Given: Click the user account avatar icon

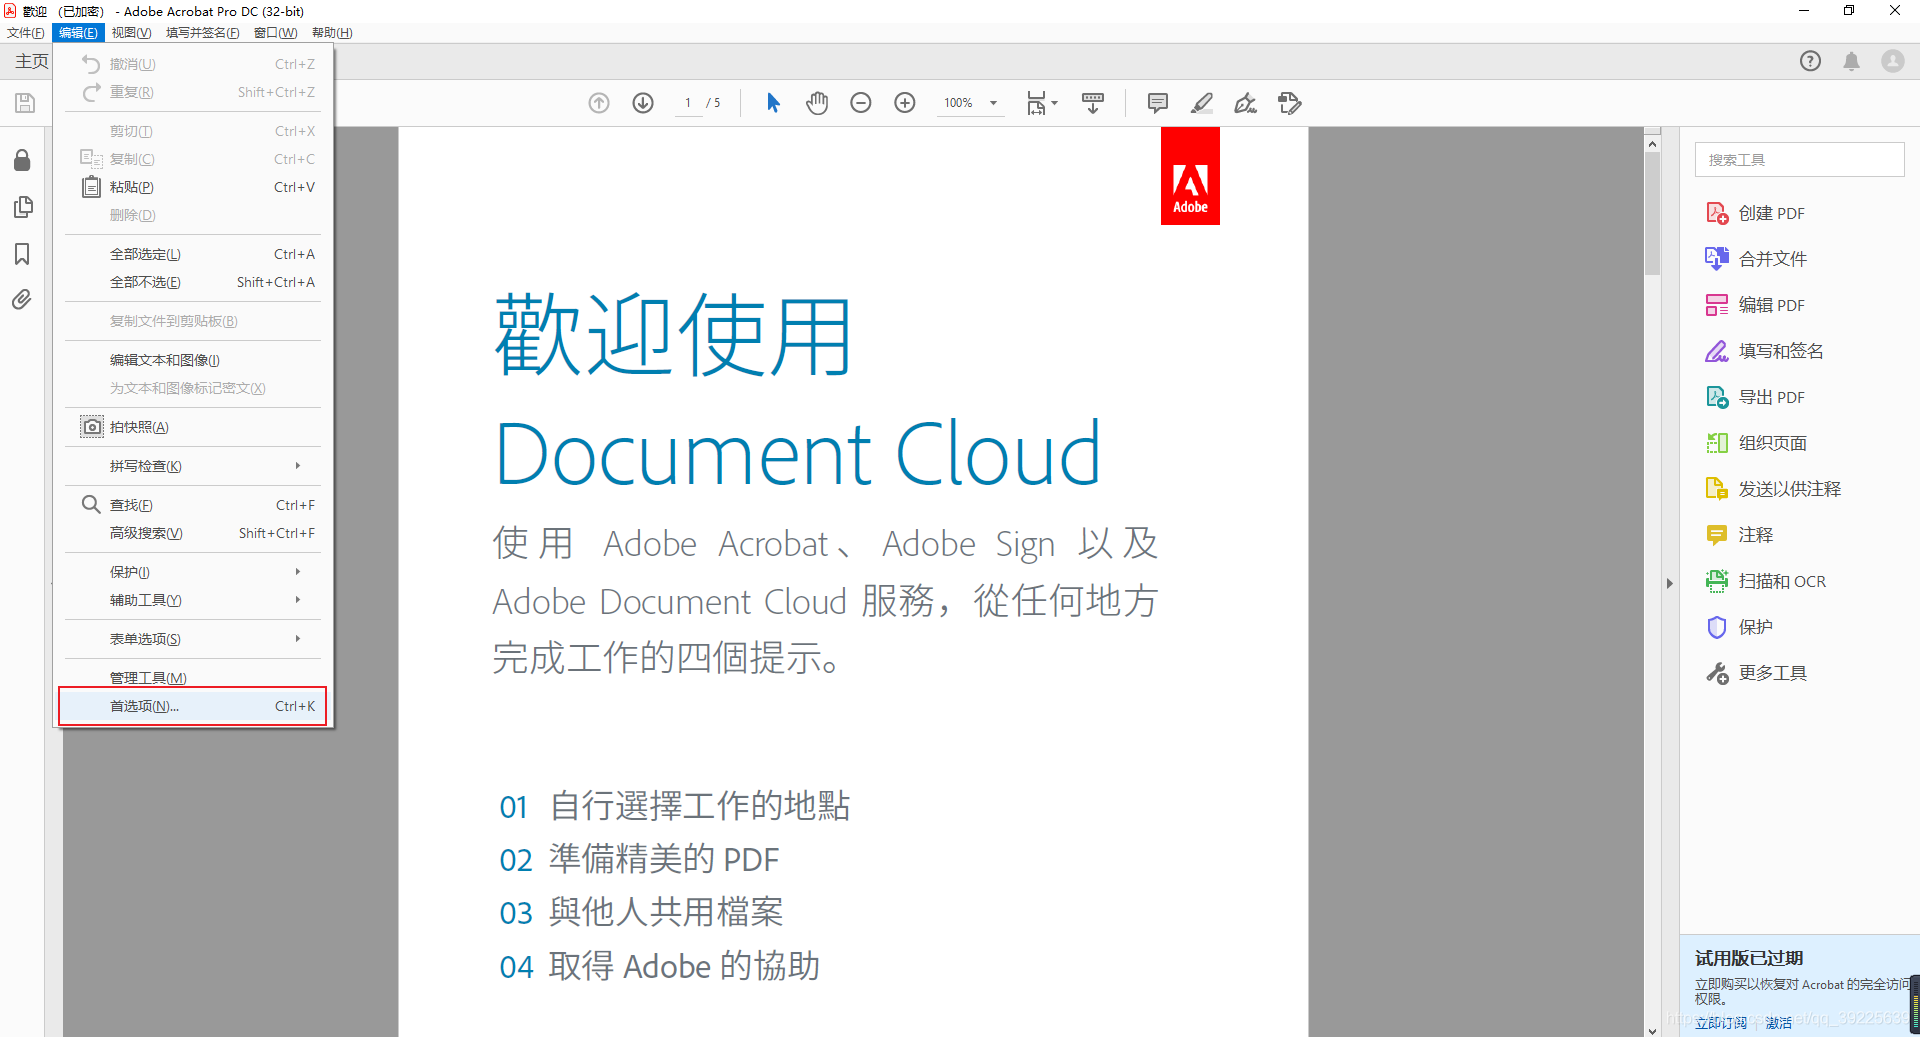Looking at the screenshot, I should [x=1893, y=61].
